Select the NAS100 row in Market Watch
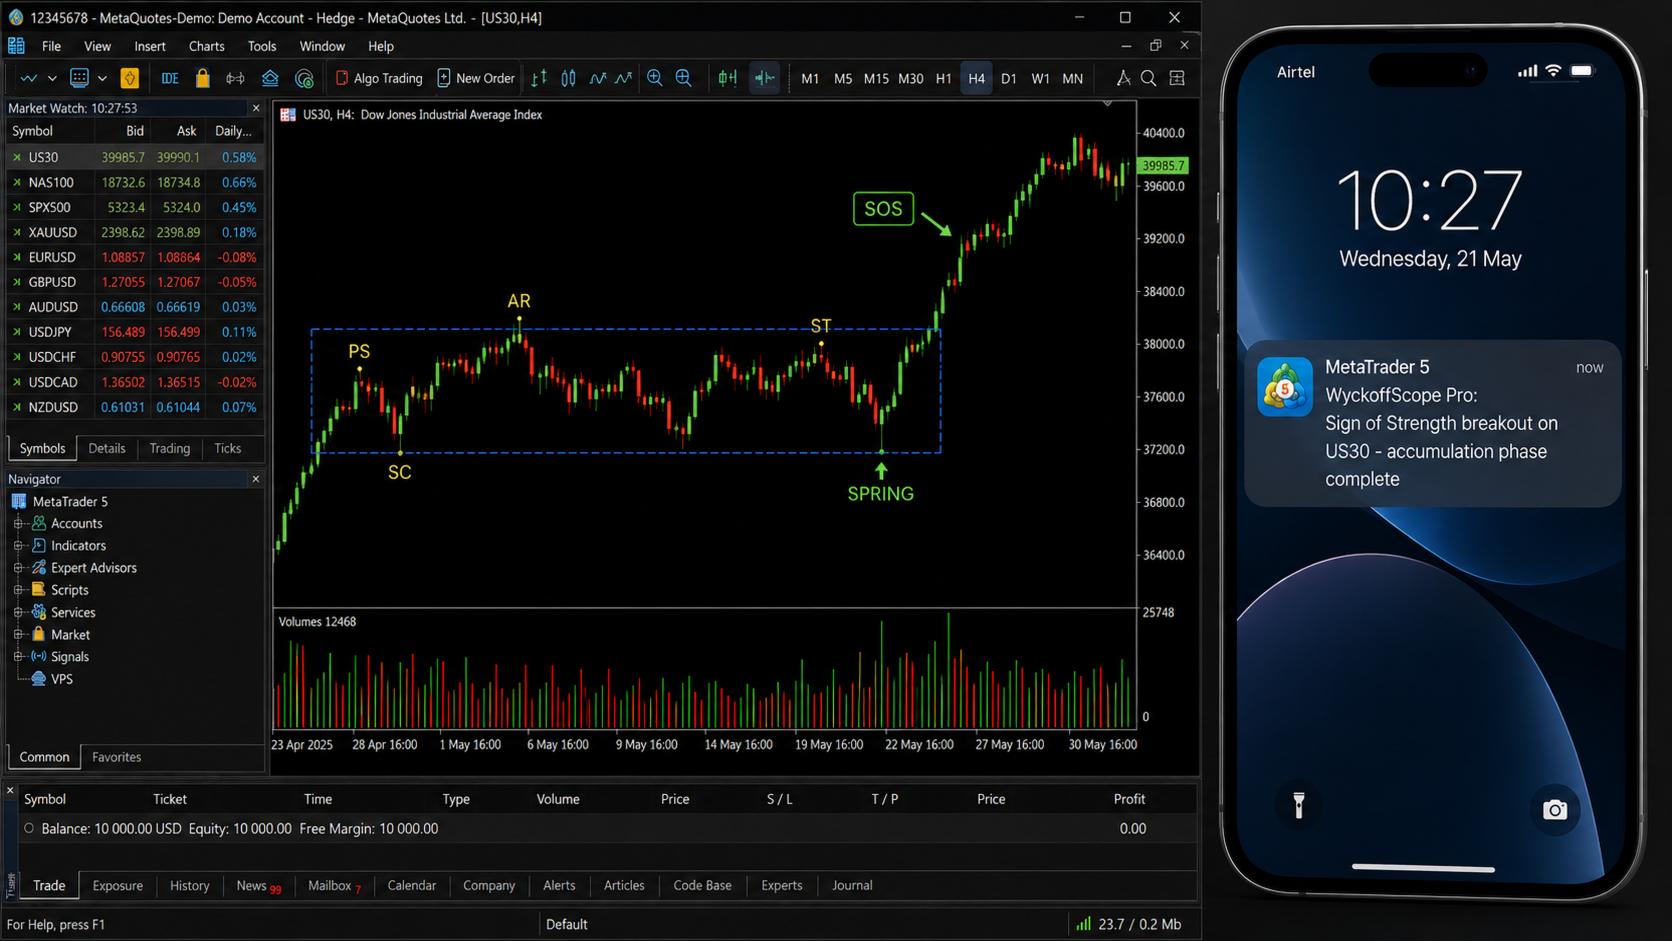This screenshot has height=941, width=1672. (x=134, y=182)
